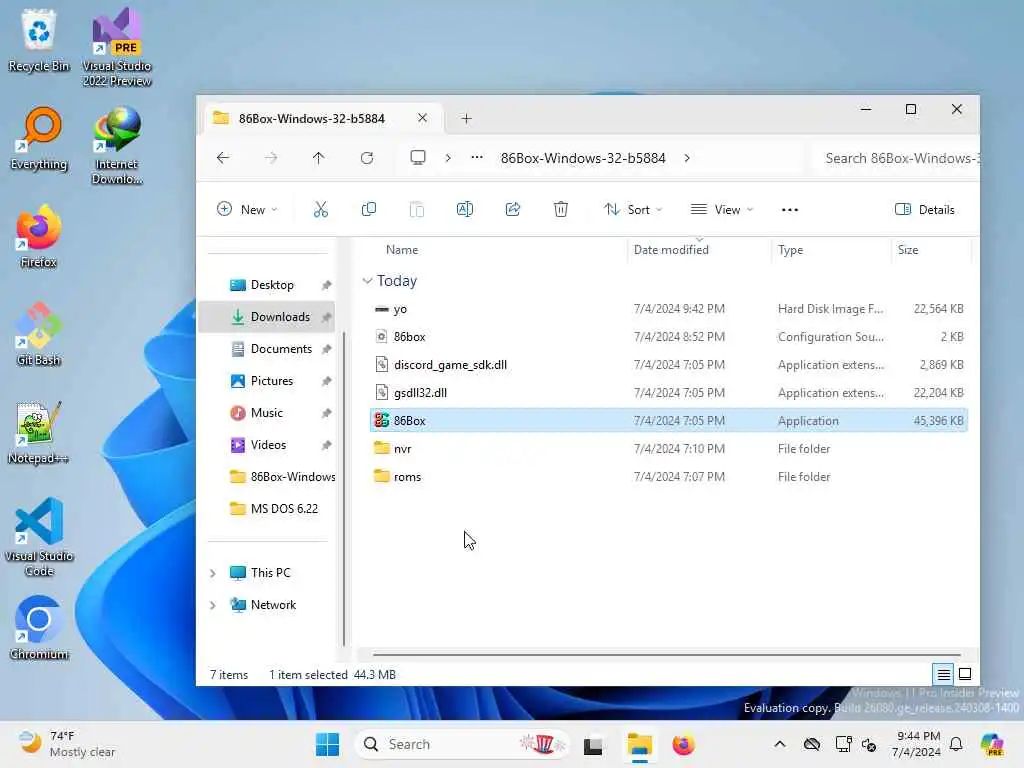Open the weather widget in taskbar
Viewport: 1024px width, 768px height.
click(x=66, y=744)
